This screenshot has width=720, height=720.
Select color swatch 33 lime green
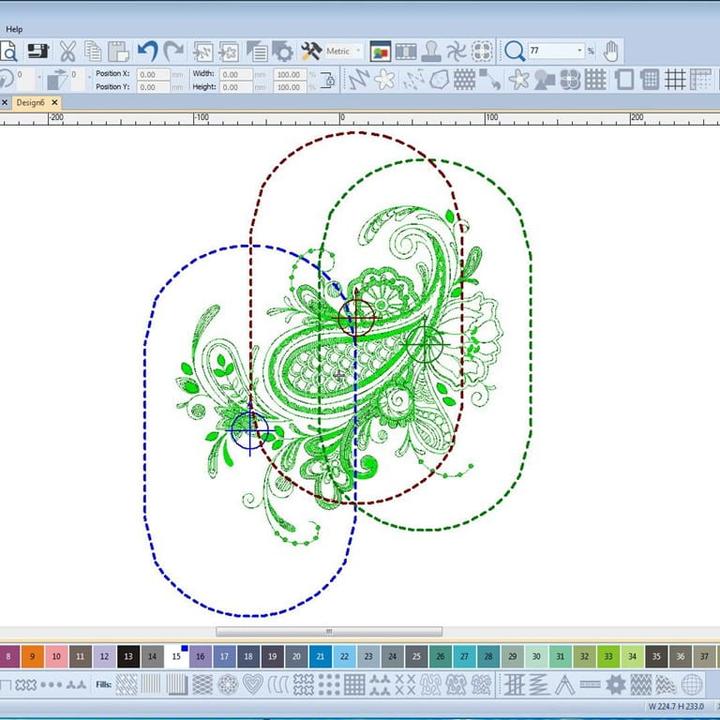coord(608,656)
